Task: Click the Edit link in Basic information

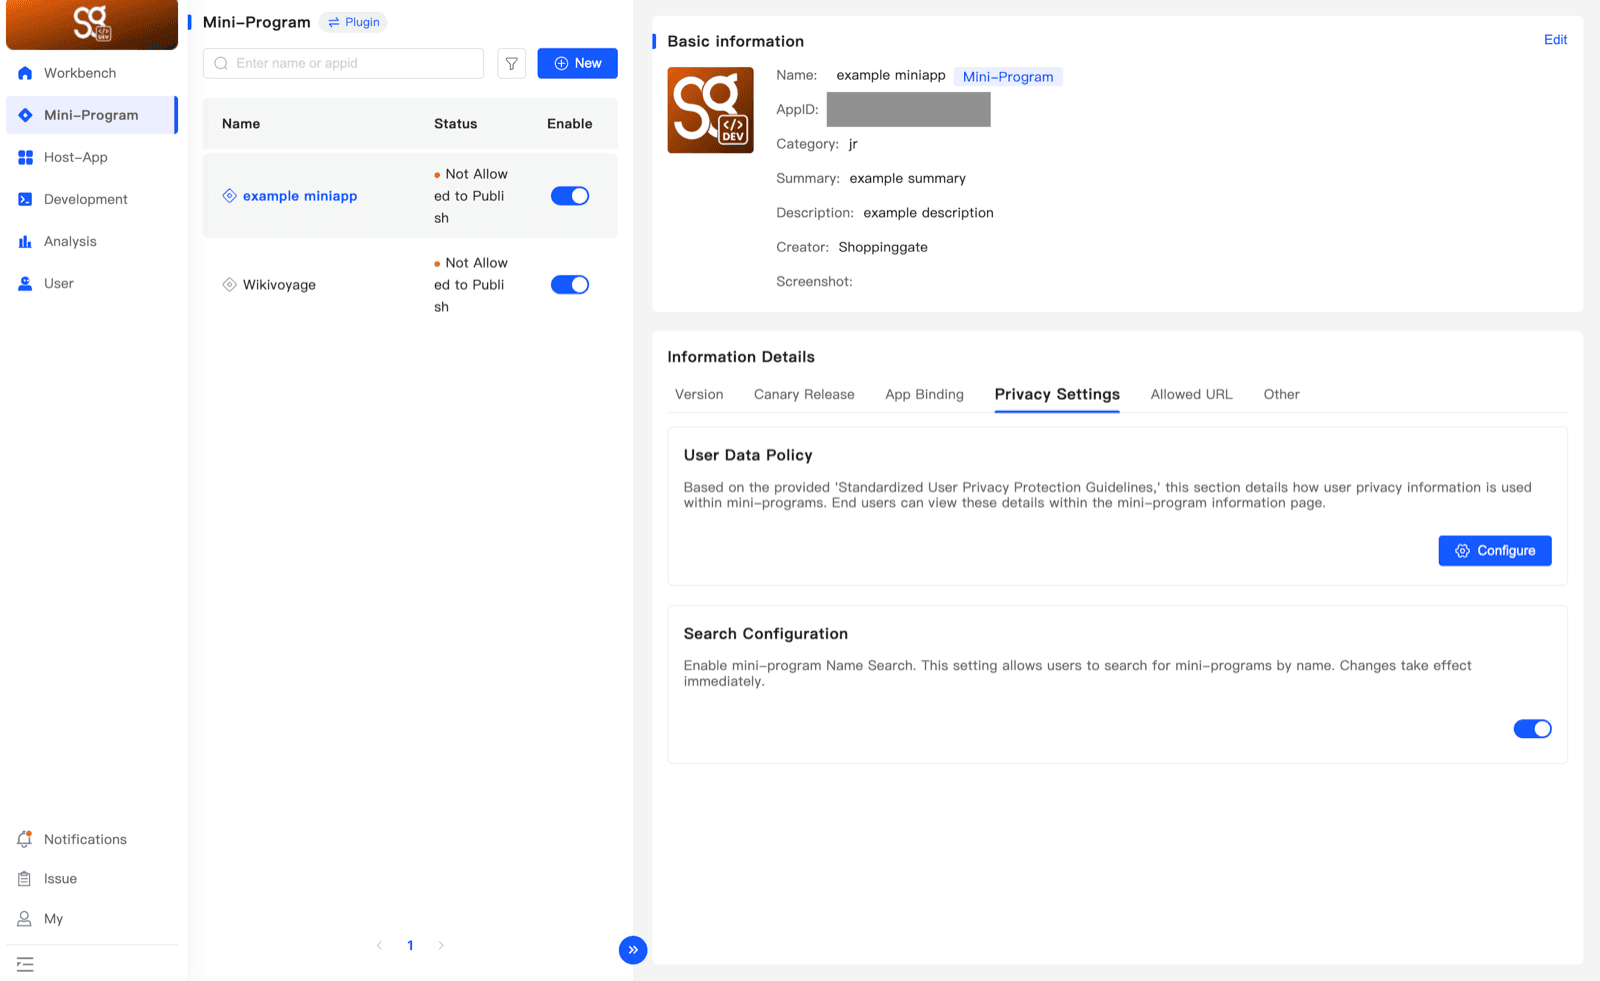Action: (1555, 40)
